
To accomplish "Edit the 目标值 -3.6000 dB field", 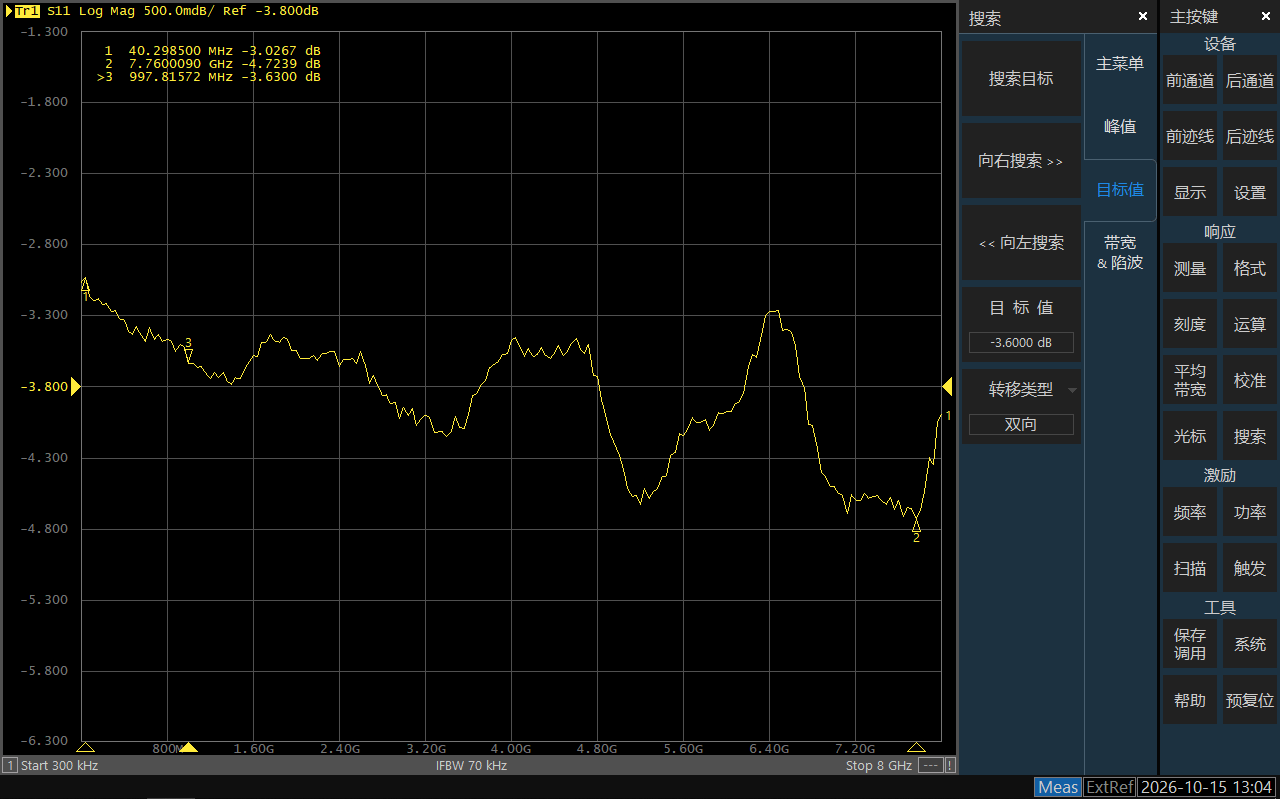I will click(x=1021, y=343).
